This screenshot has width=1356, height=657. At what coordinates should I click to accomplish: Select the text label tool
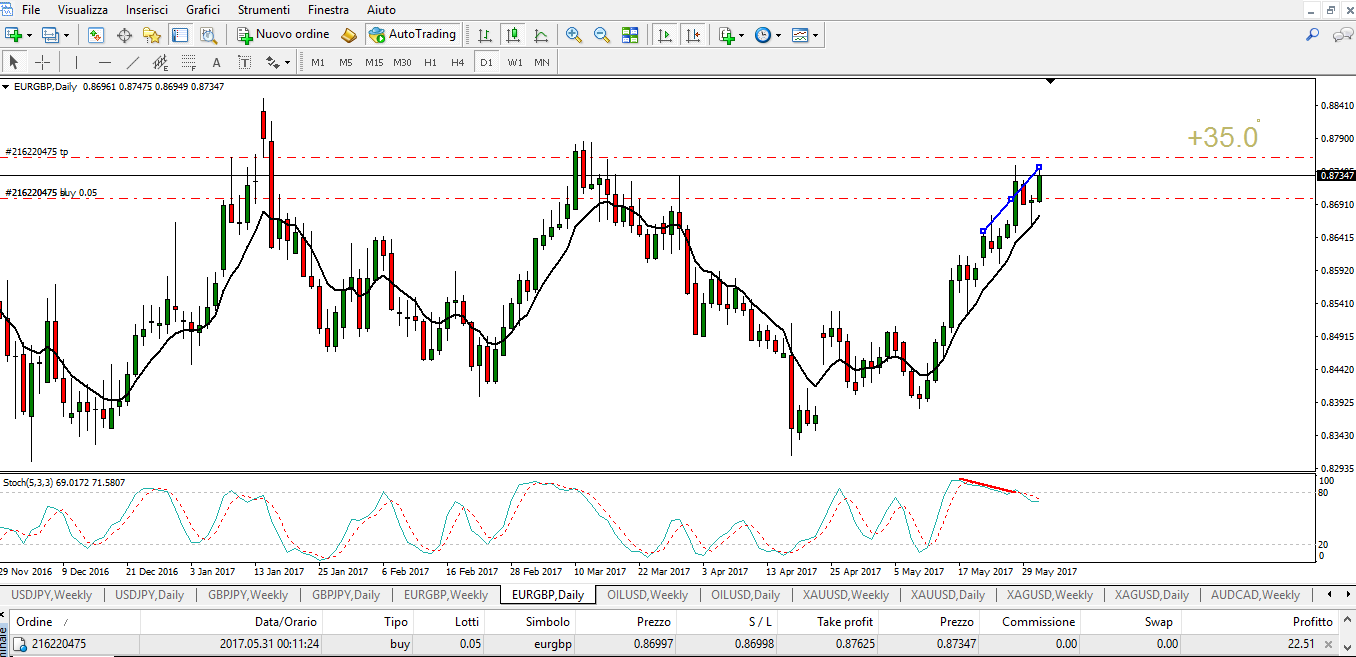click(244, 62)
